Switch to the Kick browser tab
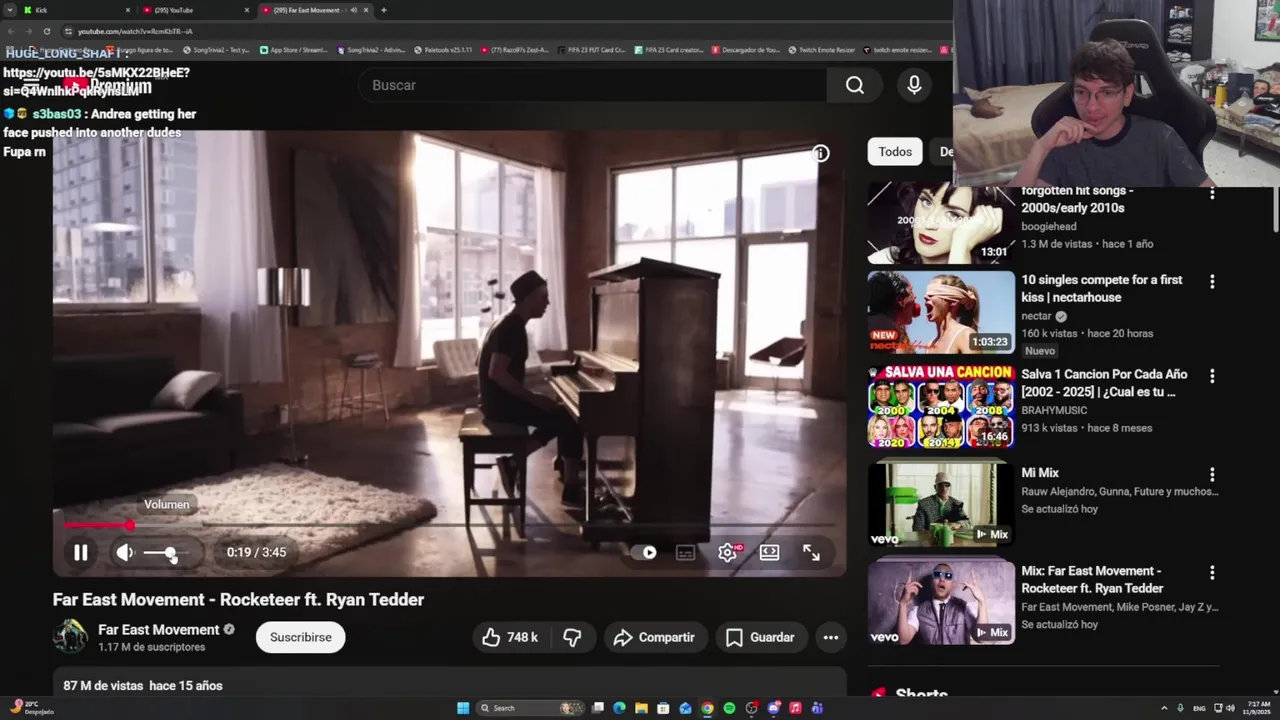Image resolution: width=1280 pixels, height=720 pixels. tap(75, 10)
